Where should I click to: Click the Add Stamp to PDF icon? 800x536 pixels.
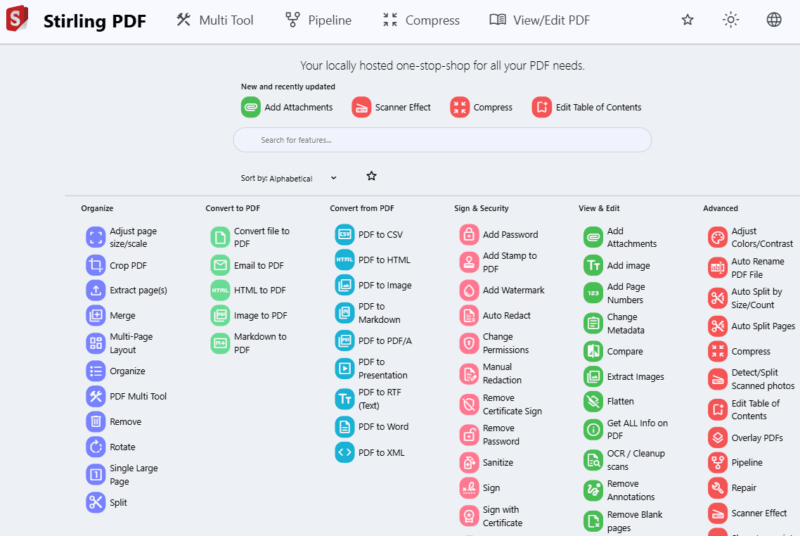469,262
